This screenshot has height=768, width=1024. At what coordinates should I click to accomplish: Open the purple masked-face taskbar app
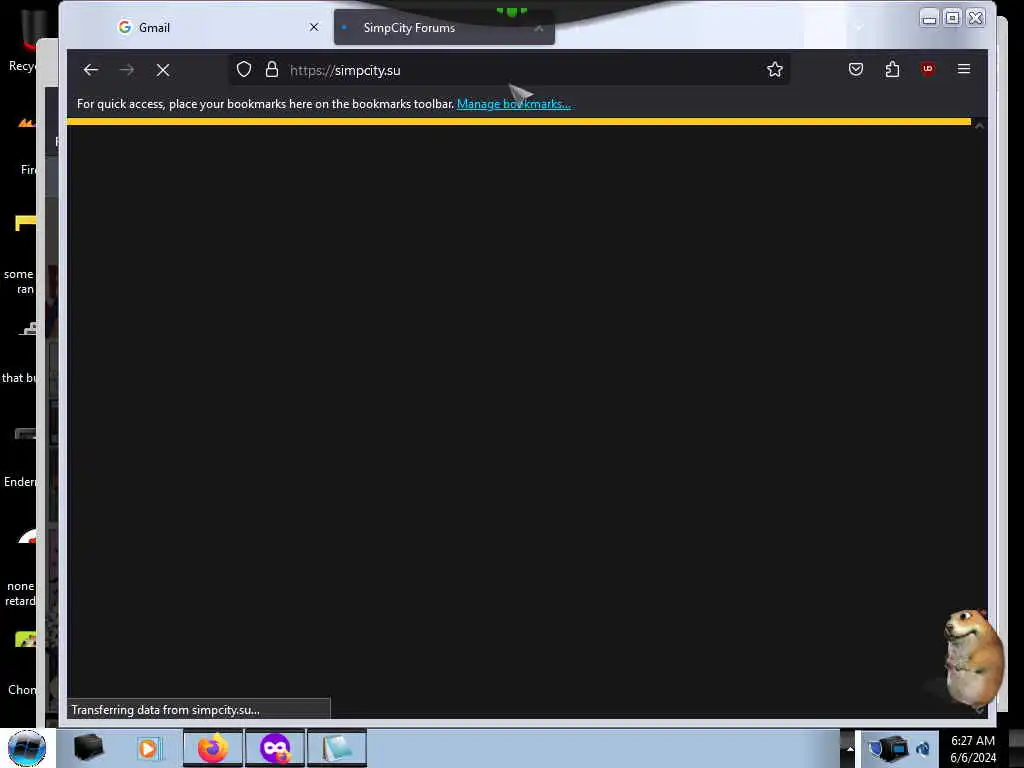pyautogui.click(x=275, y=748)
